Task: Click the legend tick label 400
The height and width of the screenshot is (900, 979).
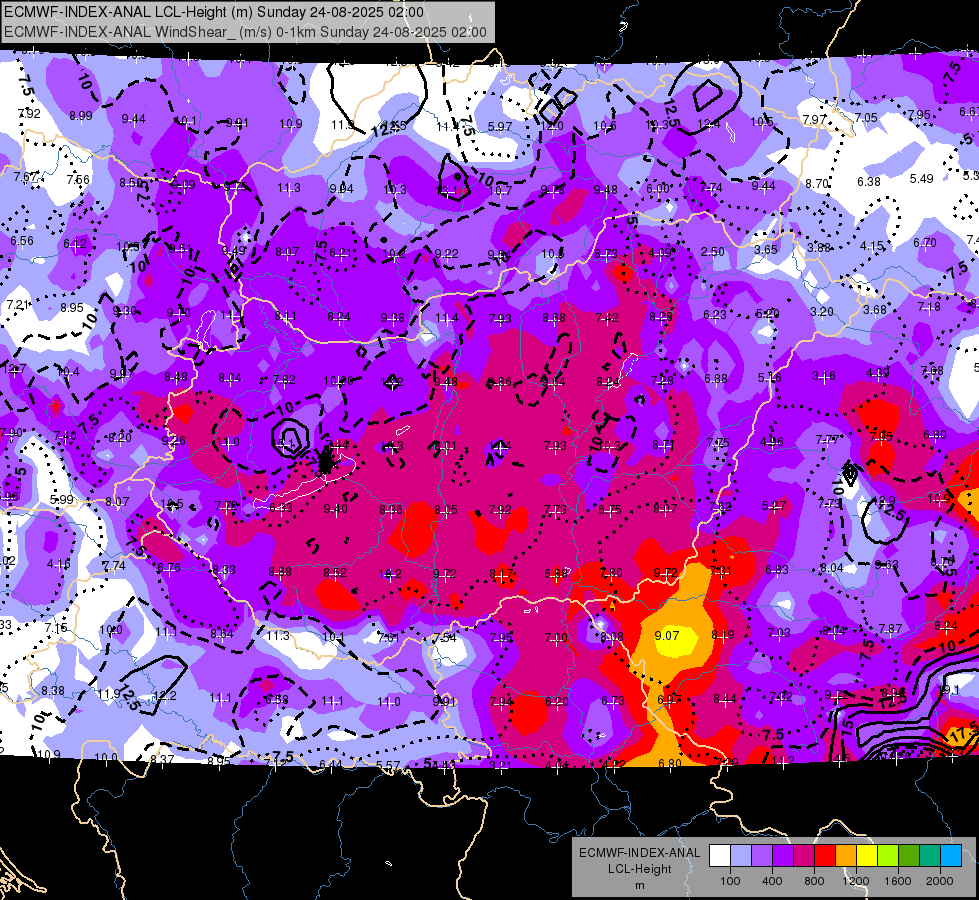Action: 772,881
